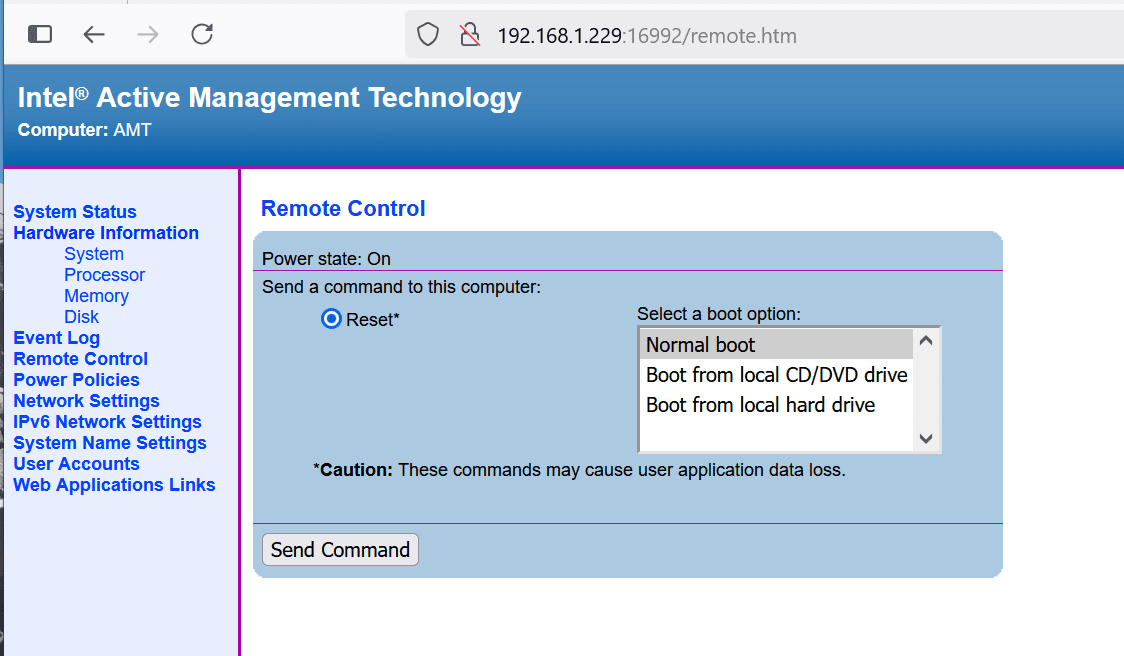Viewport: 1124px width, 656px height.
Task: Open the User Accounts page
Action: click(77, 464)
